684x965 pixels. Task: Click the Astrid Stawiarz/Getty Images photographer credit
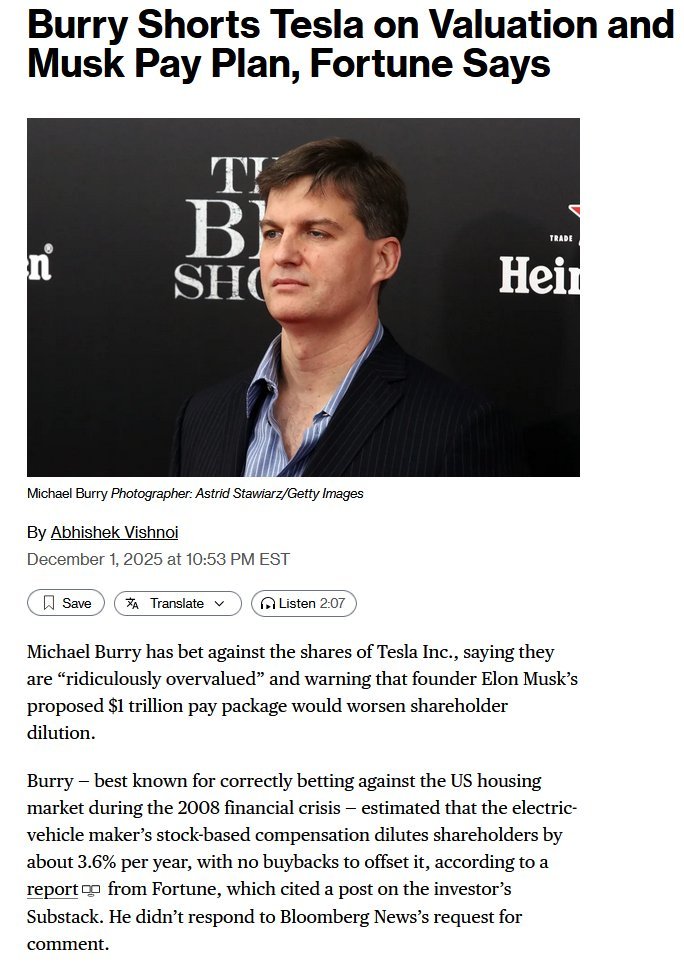(x=280, y=493)
